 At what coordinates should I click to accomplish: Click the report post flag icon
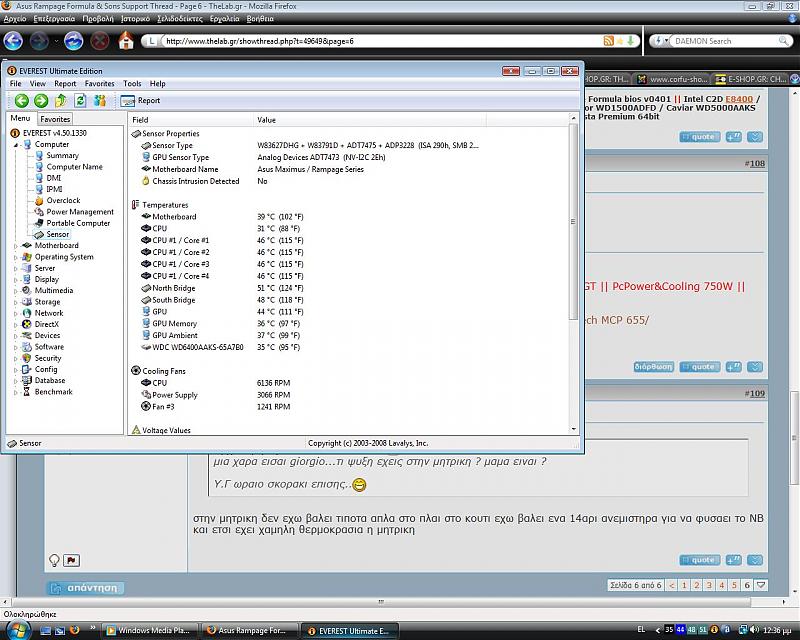[71, 560]
